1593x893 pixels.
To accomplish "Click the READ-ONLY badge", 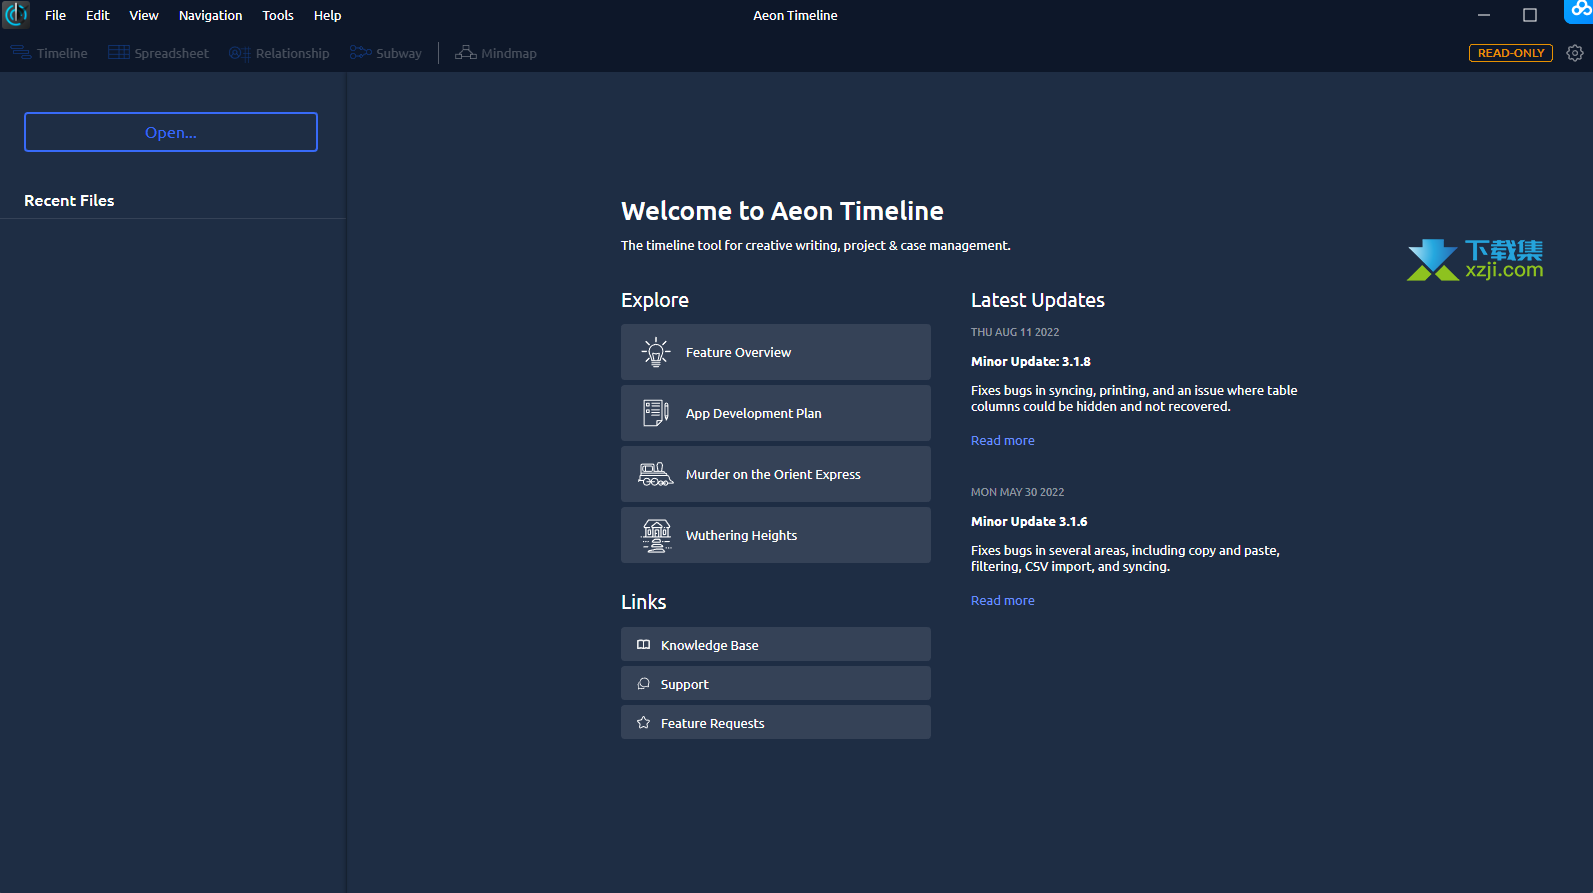I will [1510, 53].
